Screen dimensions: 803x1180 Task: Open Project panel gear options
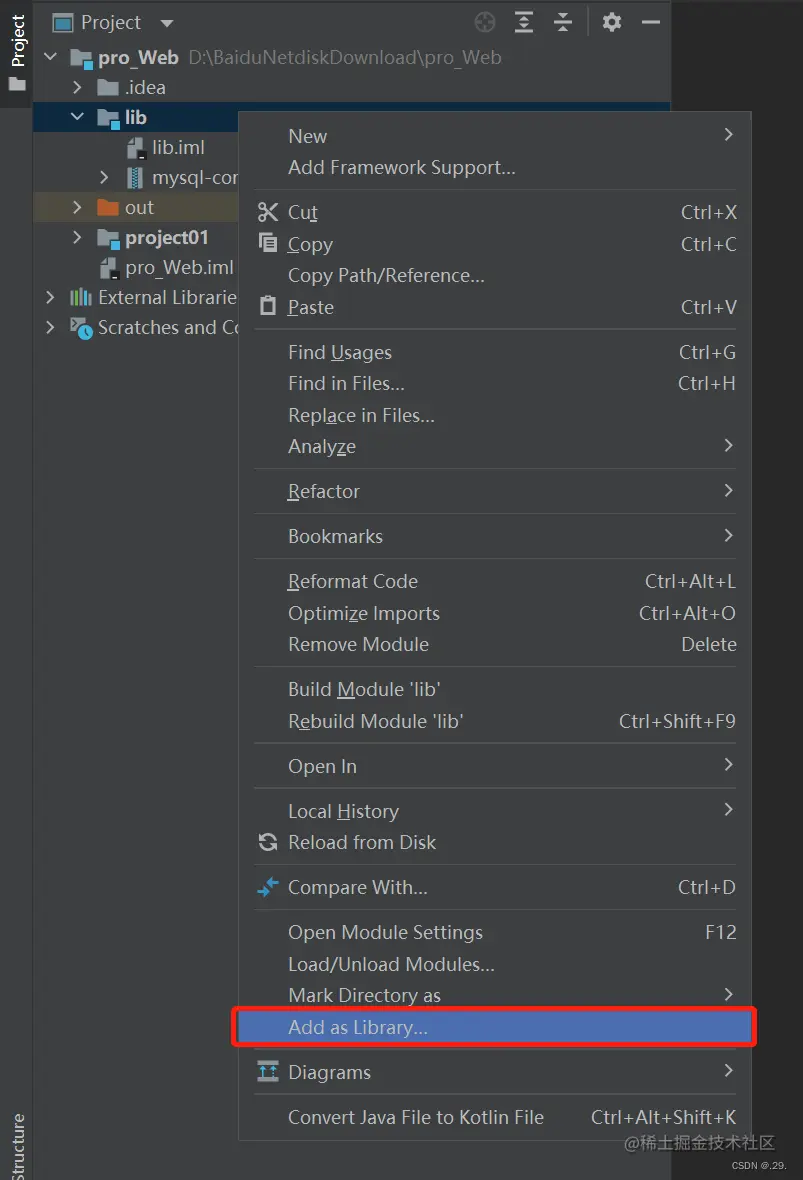click(612, 22)
